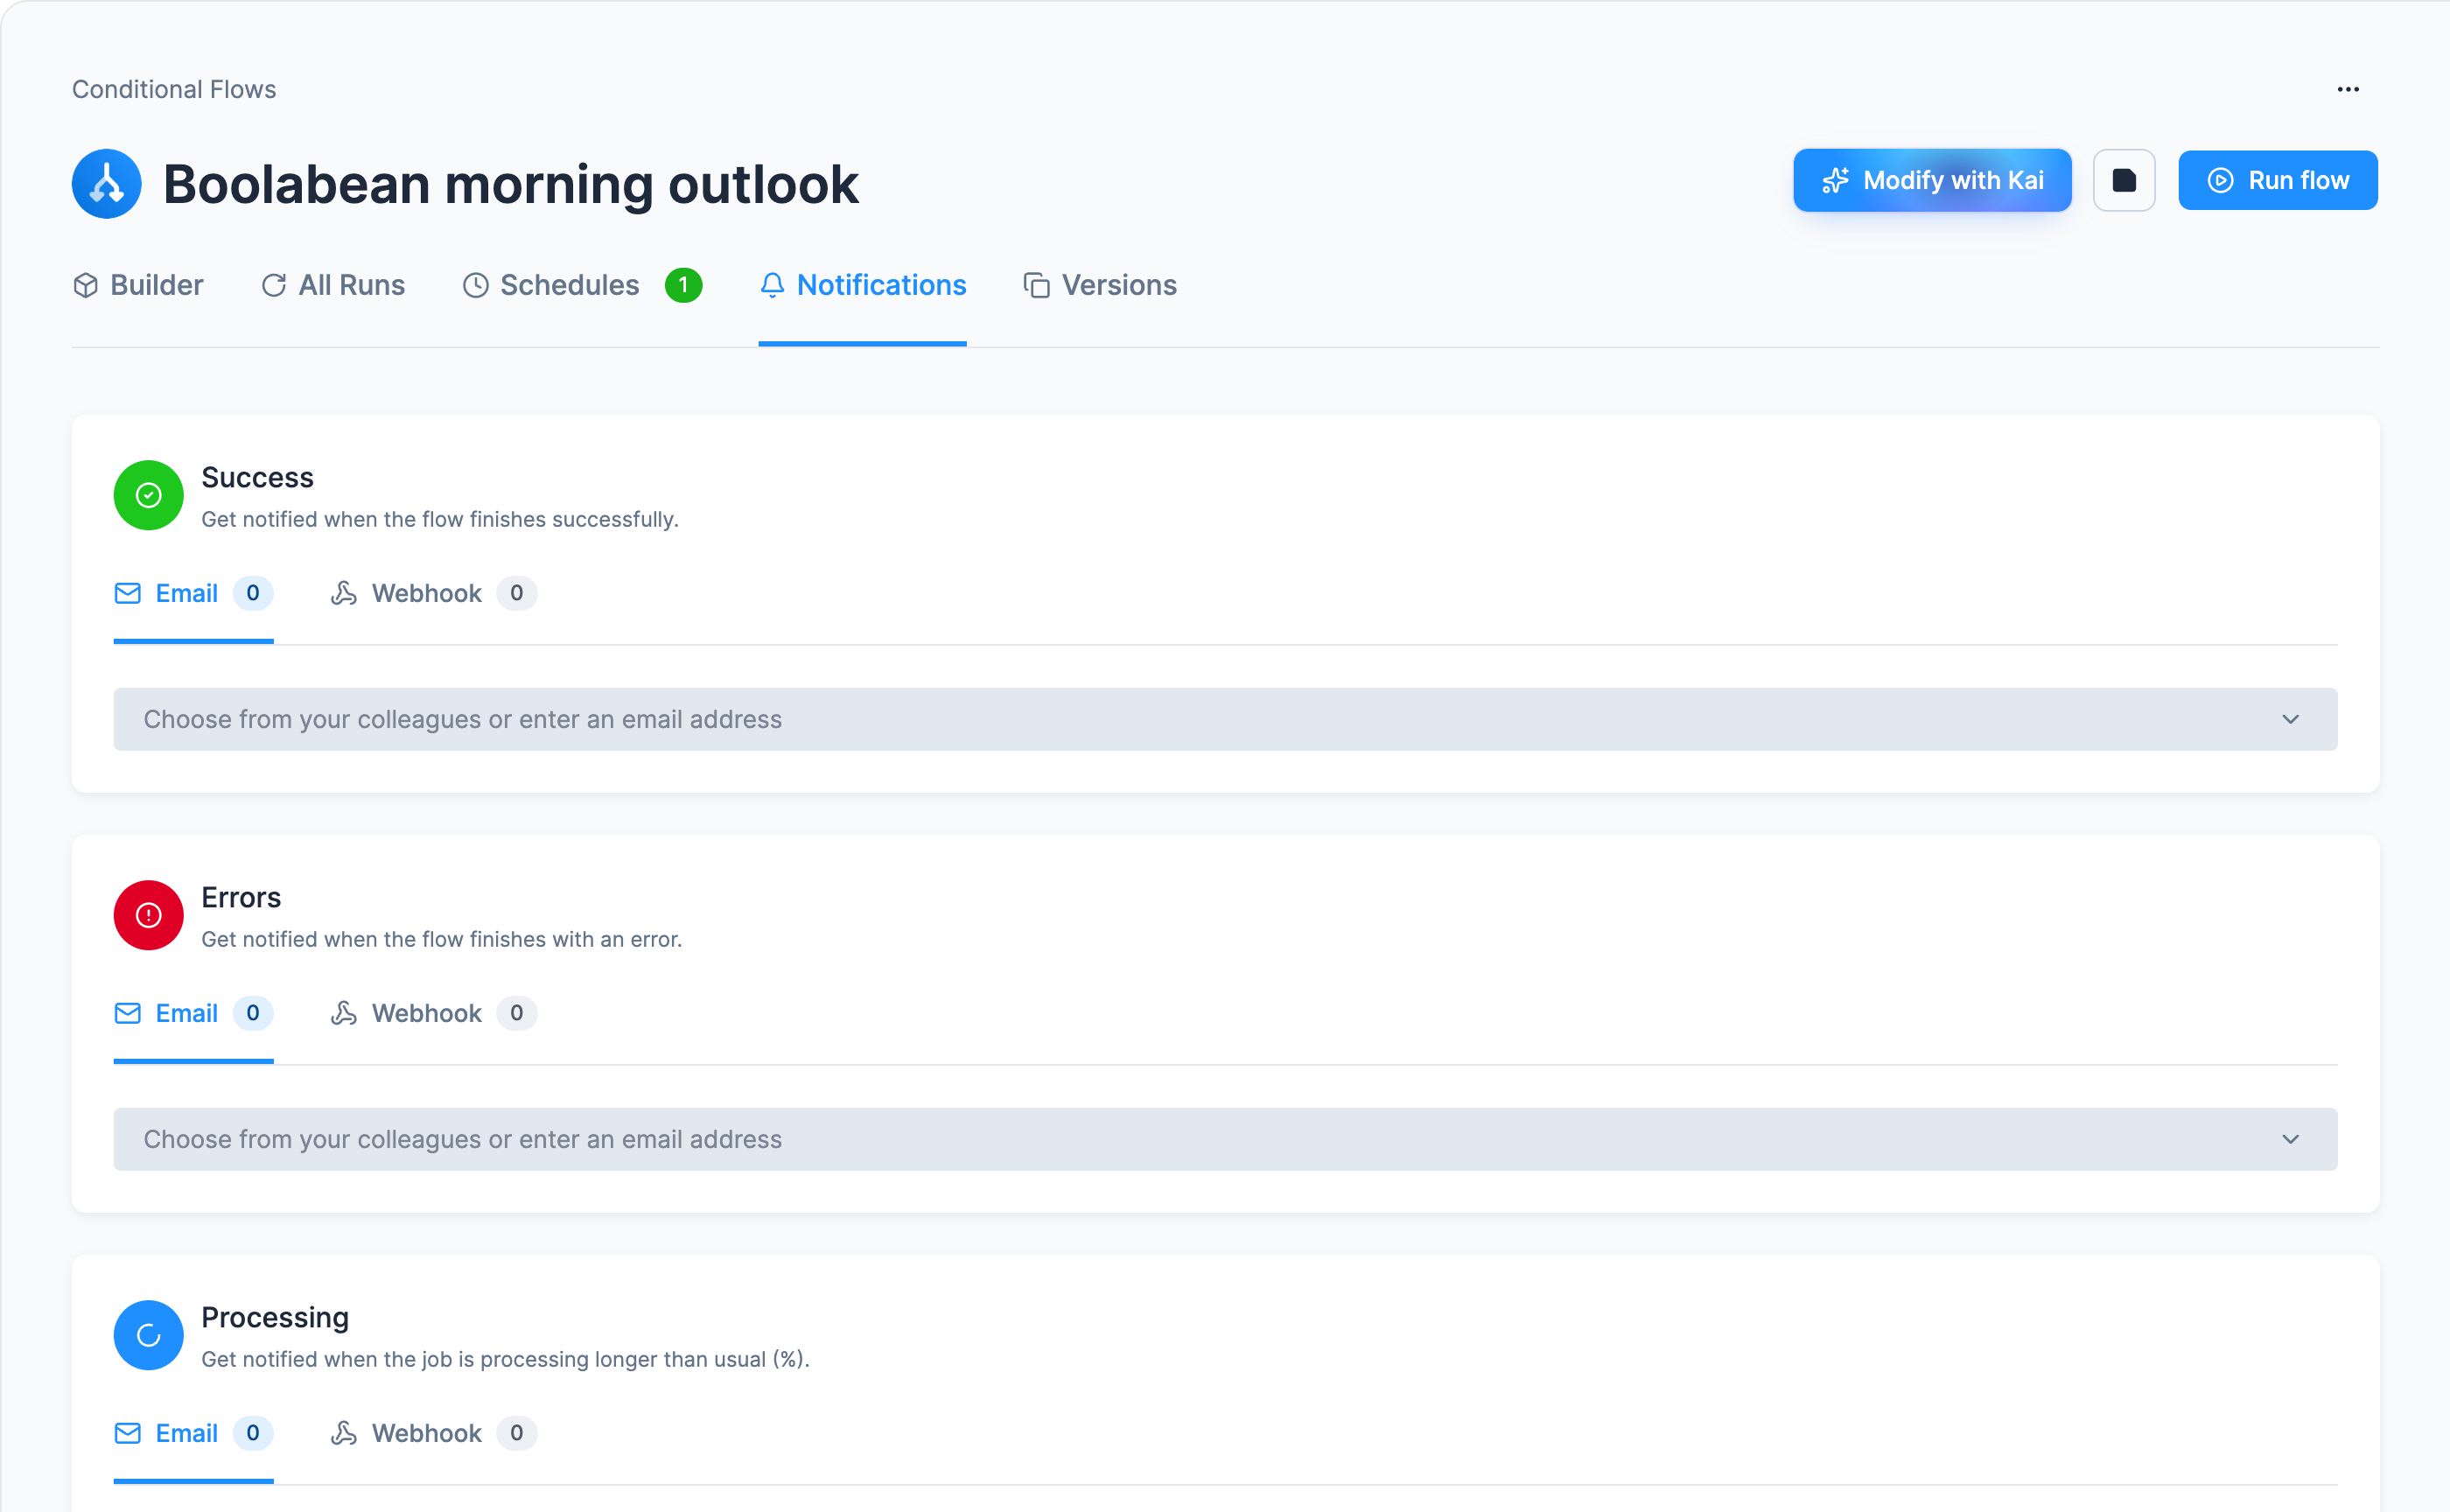Click the 'Success' section heading

[x=258, y=477]
